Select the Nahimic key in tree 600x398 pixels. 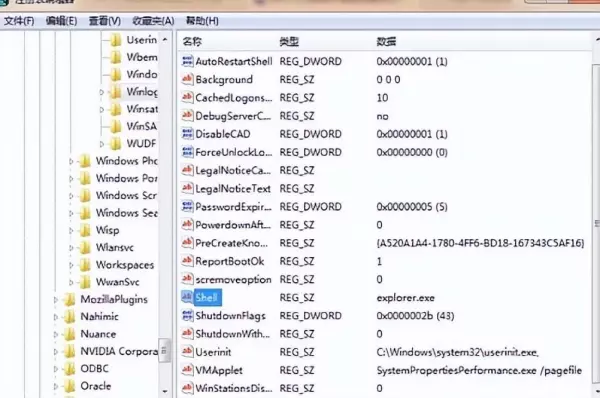[99, 316]
